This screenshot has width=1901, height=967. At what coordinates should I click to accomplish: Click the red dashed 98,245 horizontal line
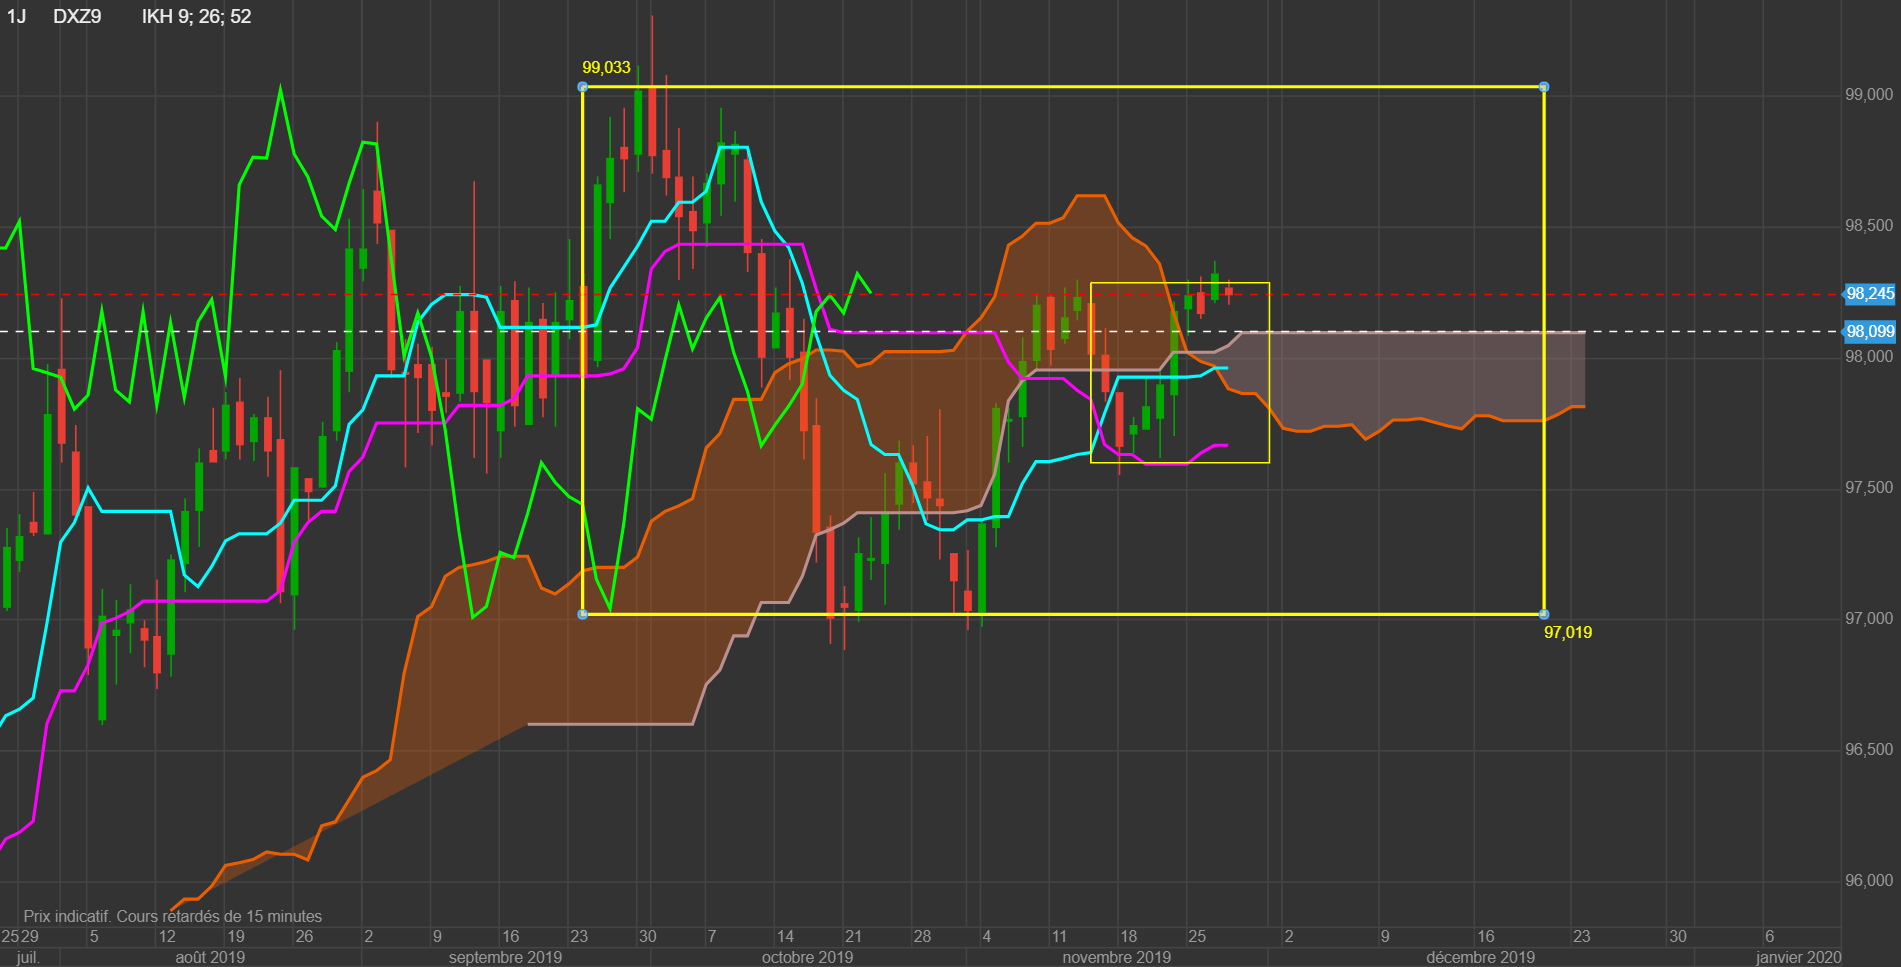920,294
